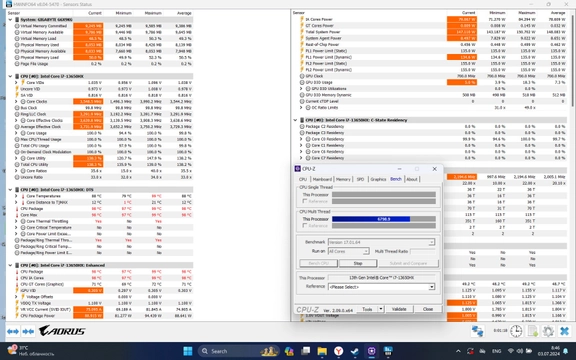Open HWiNFO sensor settings gear icon
Screen dimensions: 576x360
tap(548, 331)
